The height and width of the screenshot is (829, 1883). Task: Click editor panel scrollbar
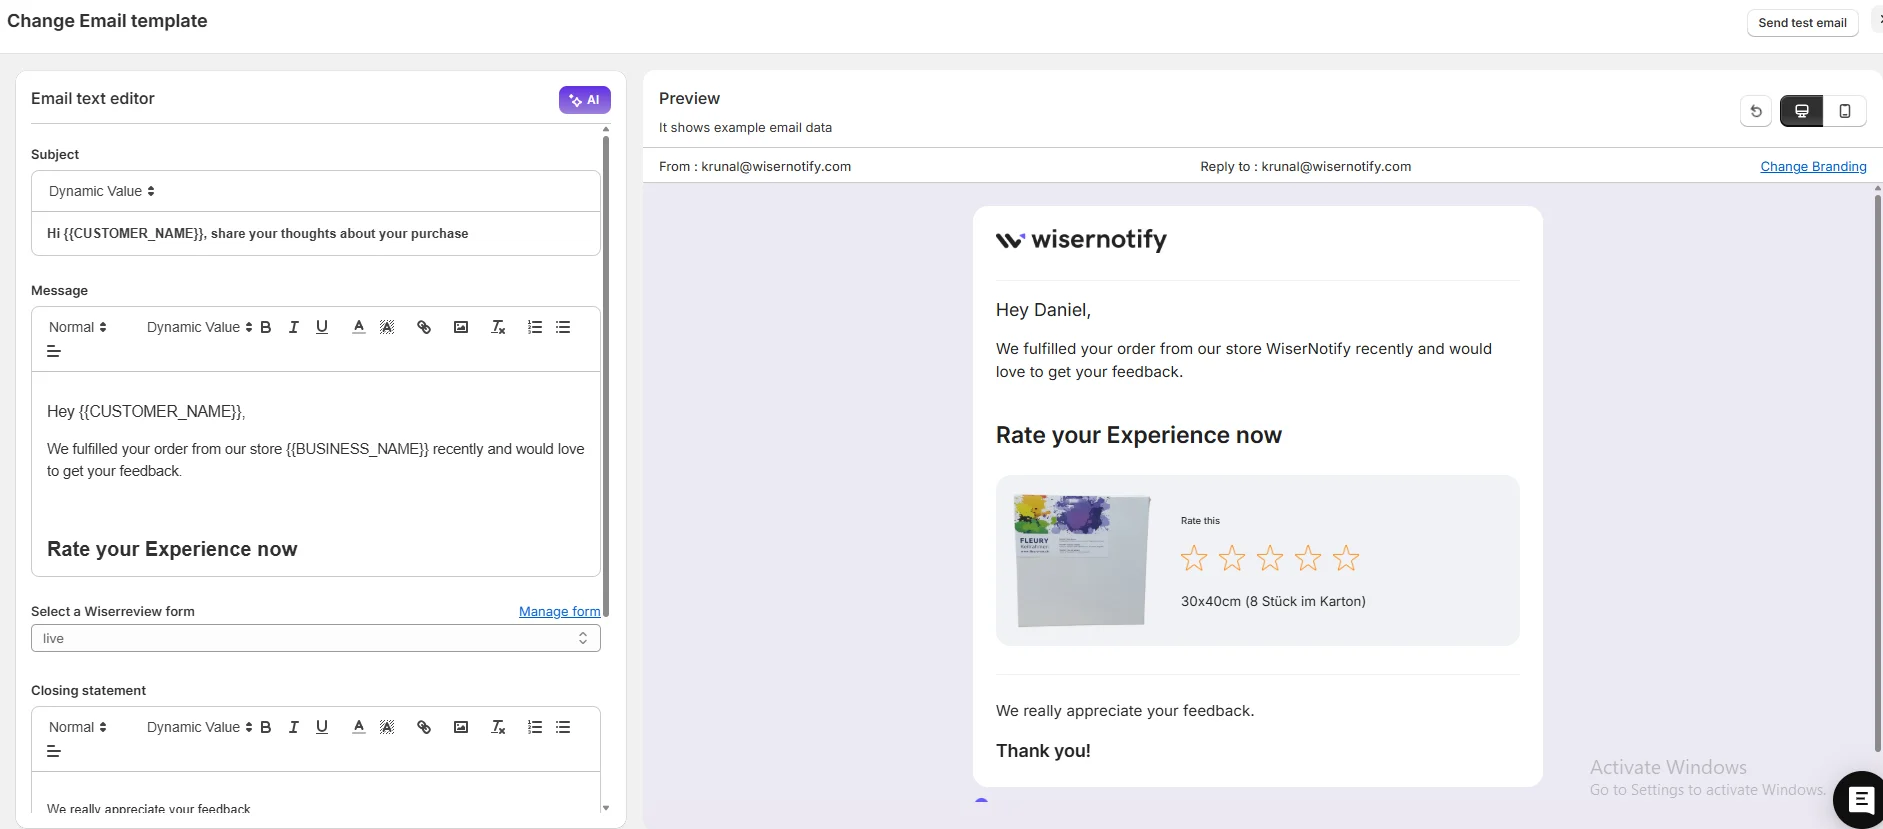[606, 375]
